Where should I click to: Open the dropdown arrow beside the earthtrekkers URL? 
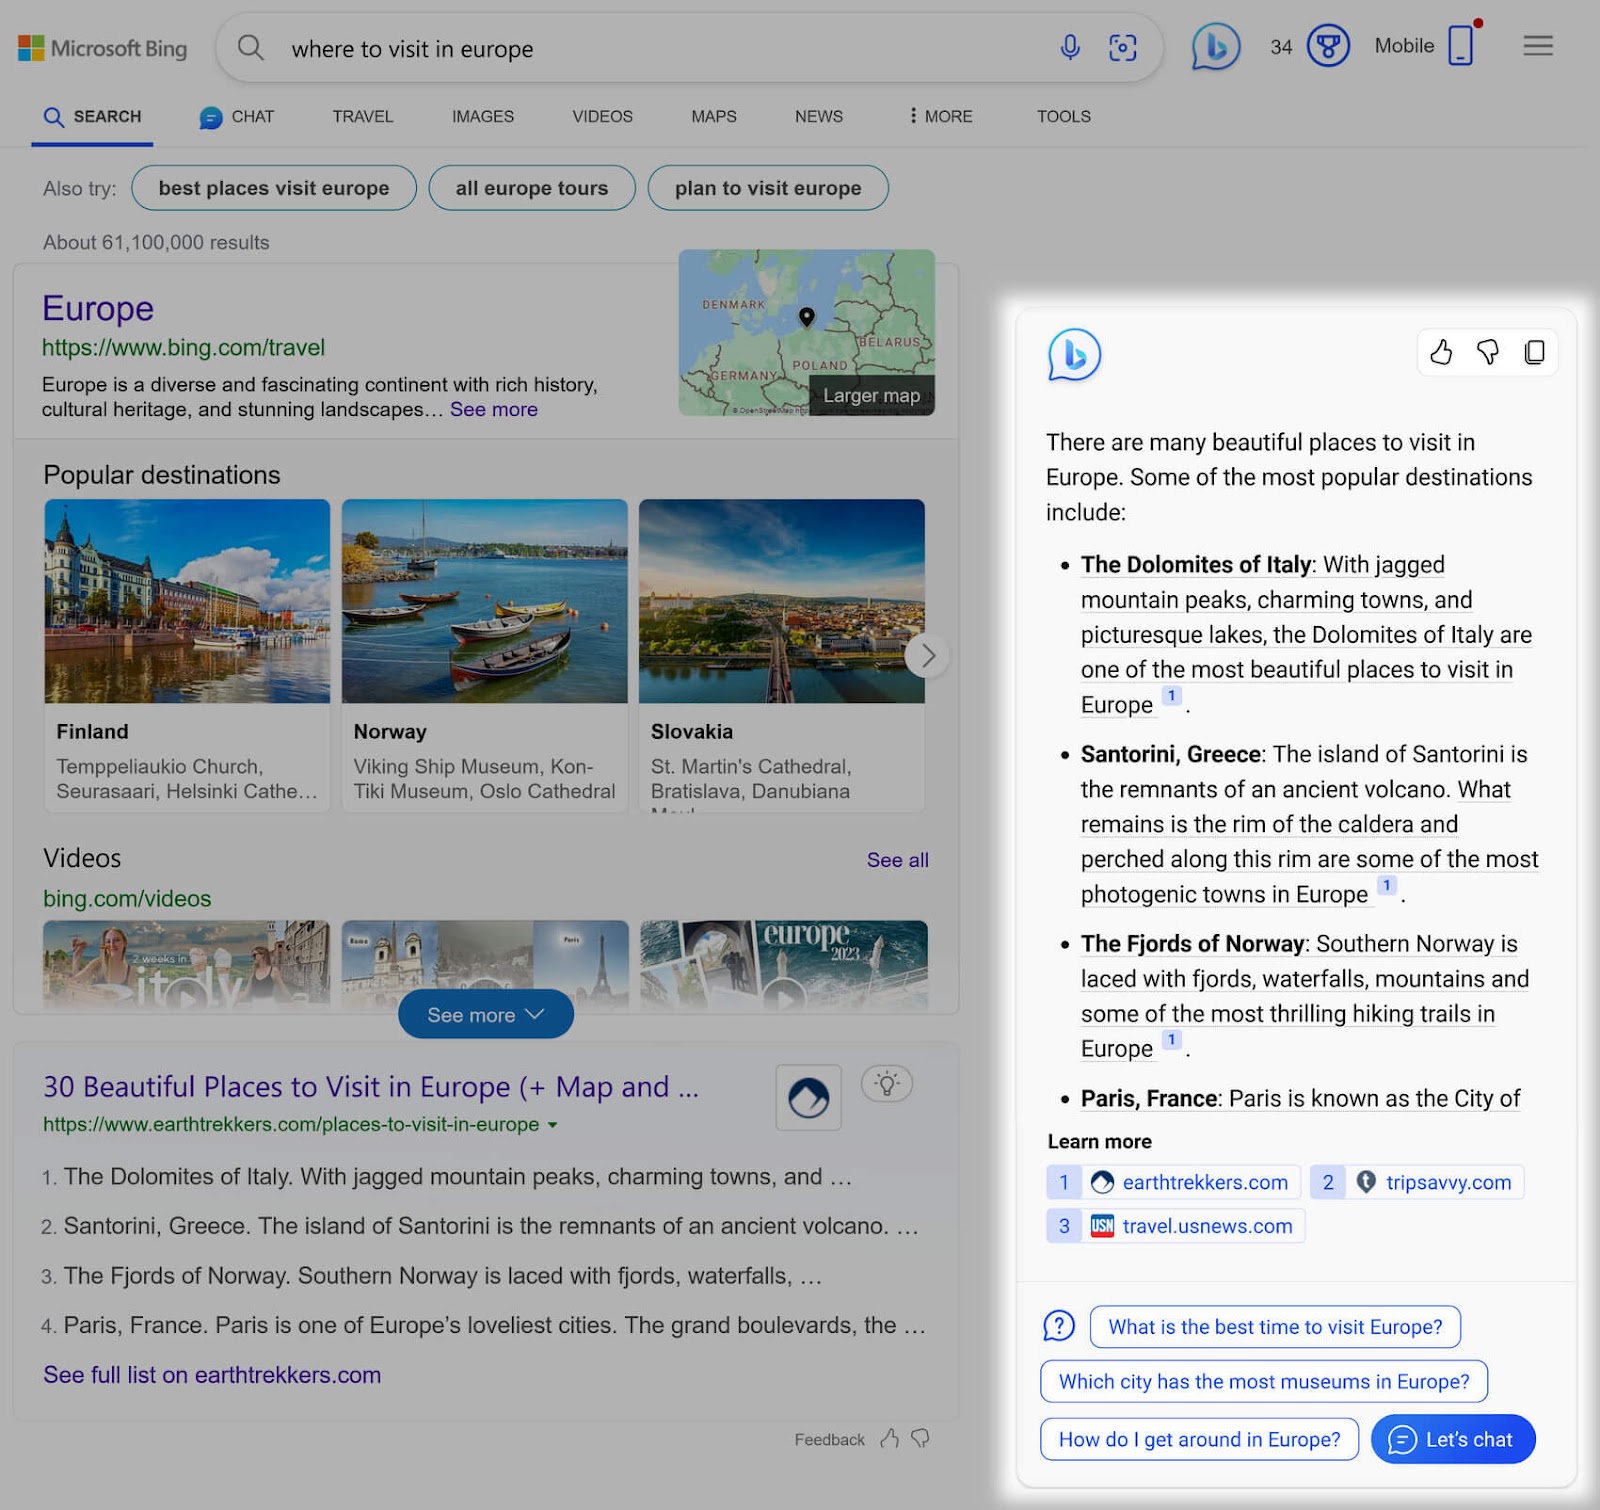553,1124
